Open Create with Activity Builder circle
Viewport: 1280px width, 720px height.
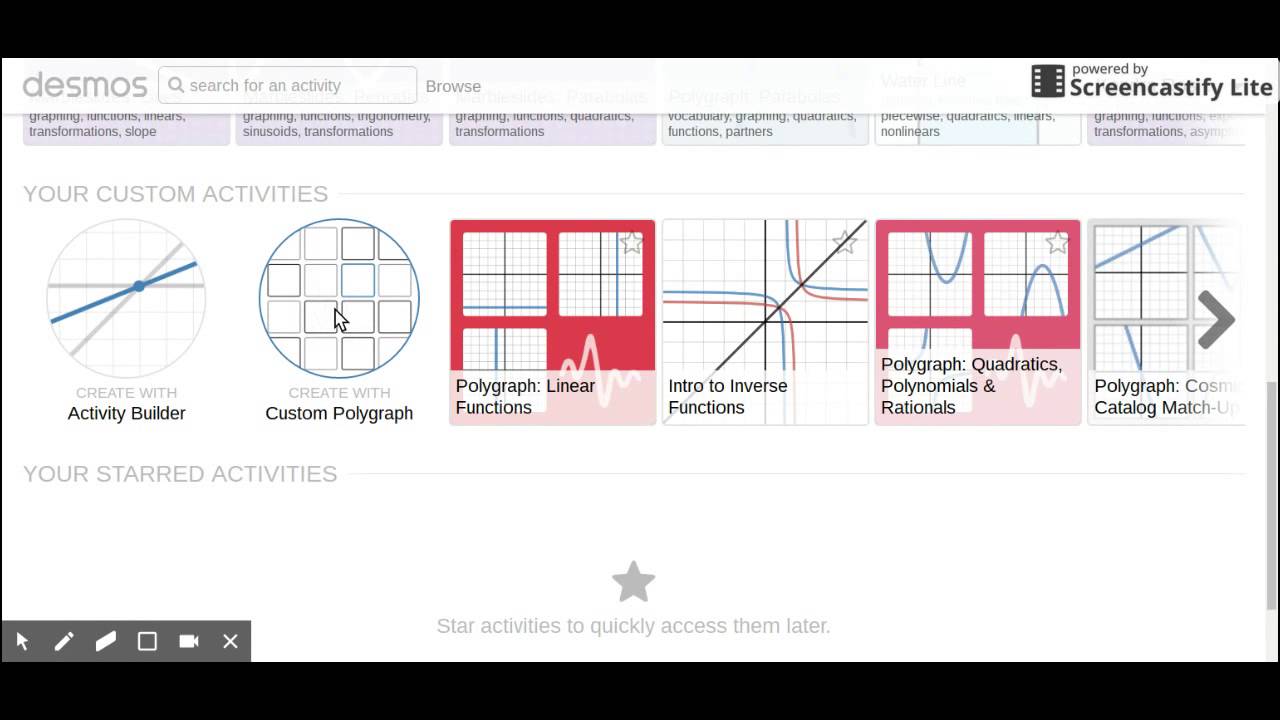[x=126, y=298]
